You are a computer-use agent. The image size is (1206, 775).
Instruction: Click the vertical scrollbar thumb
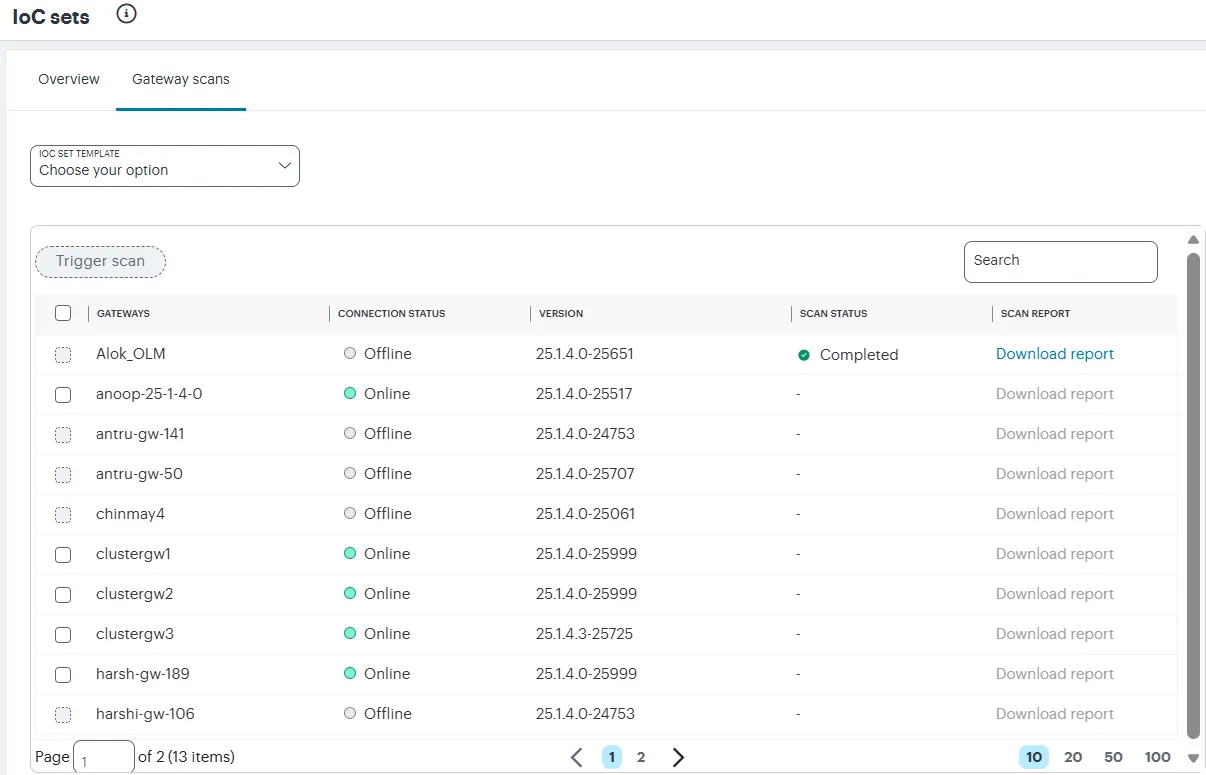pyautogui.click(x=1193, y=496)
